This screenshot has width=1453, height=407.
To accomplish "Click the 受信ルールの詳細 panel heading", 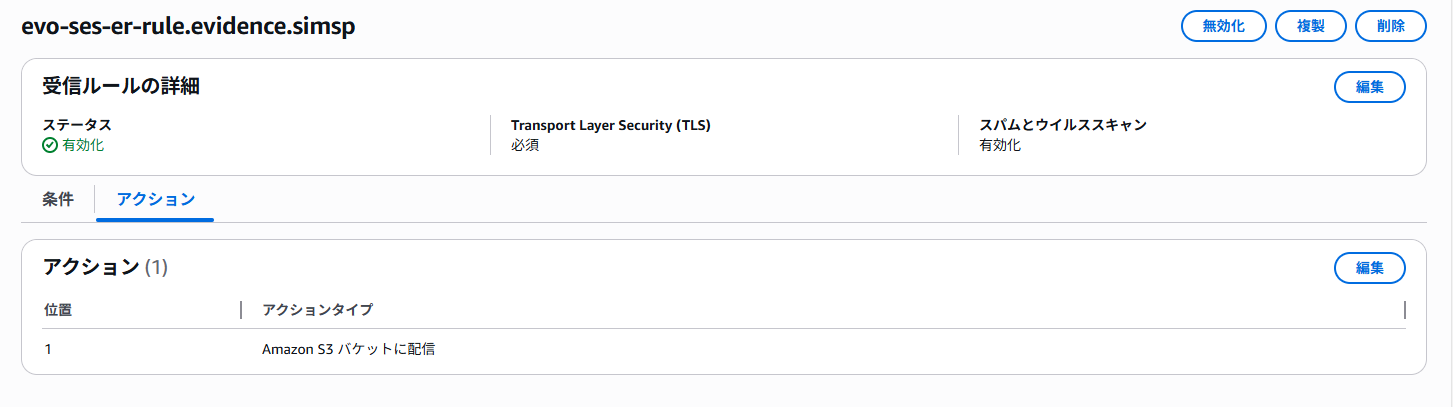I will (121, 86).
